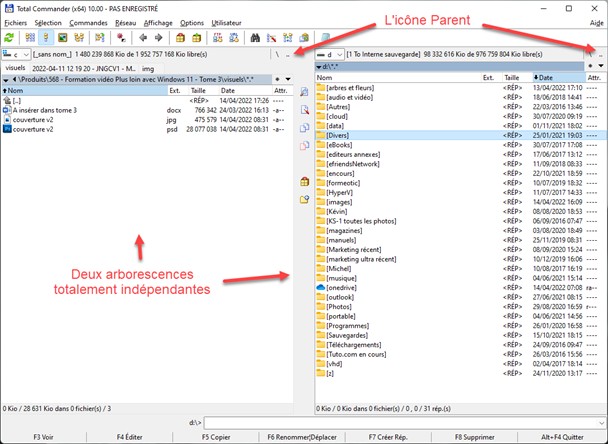Open the left panel drive c dropdown

tap(16, 53)
